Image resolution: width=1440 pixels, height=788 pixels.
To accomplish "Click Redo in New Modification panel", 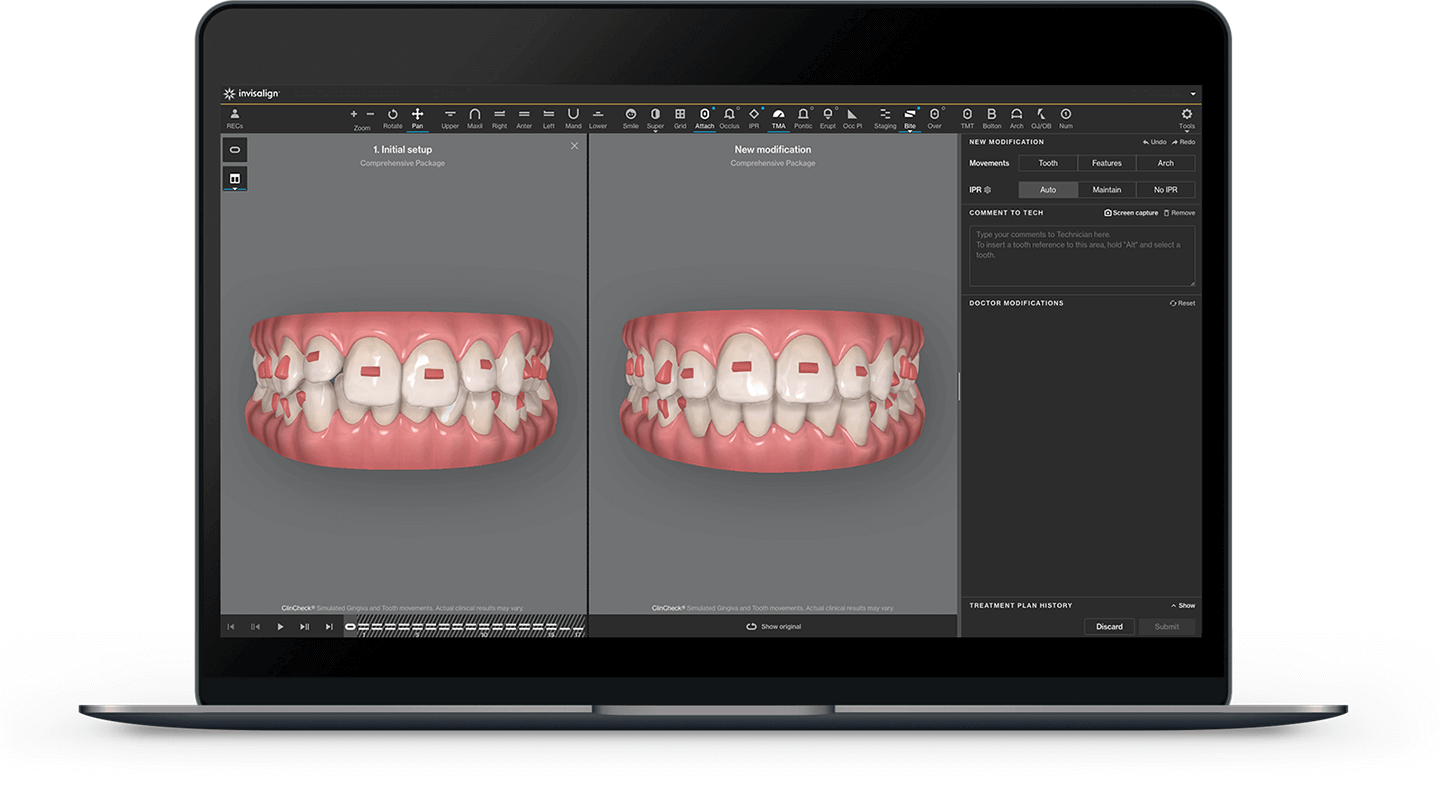I will coord(1183,142).
